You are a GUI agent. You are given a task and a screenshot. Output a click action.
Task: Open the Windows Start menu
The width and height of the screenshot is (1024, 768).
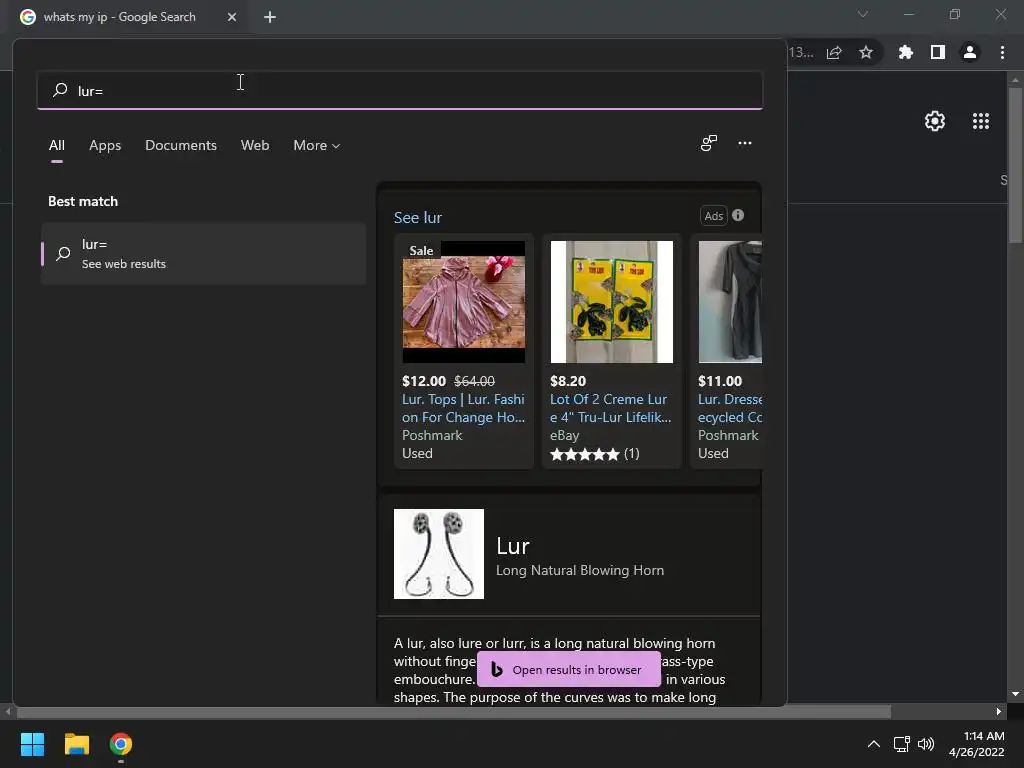pyautogui.click(x=32, y=744)
